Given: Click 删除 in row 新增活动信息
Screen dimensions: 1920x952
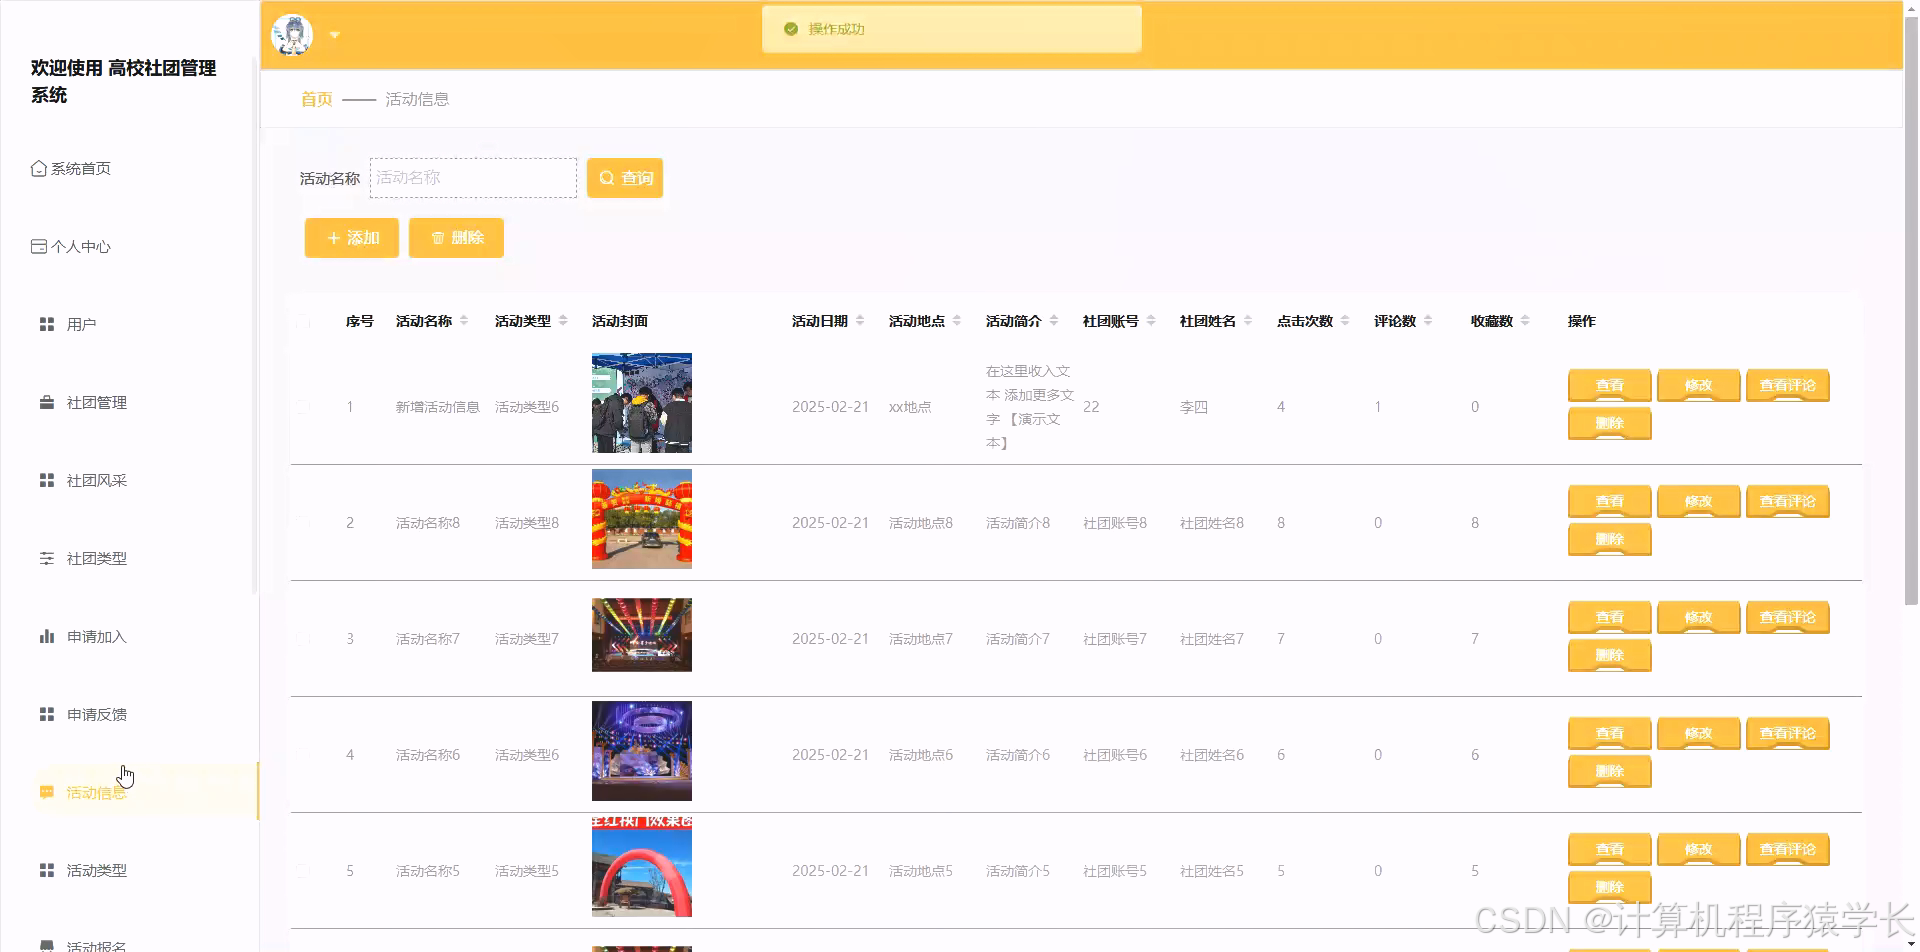Looking at the screenshot, I should point(1610,424).
